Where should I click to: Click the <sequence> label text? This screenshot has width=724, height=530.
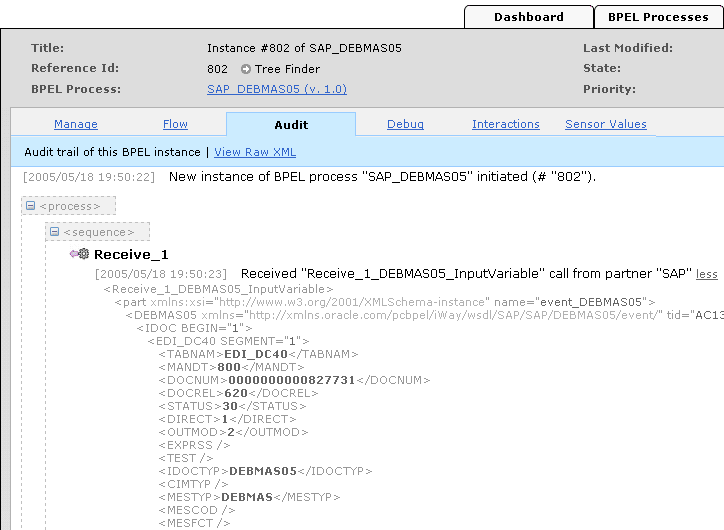point(99,232)
